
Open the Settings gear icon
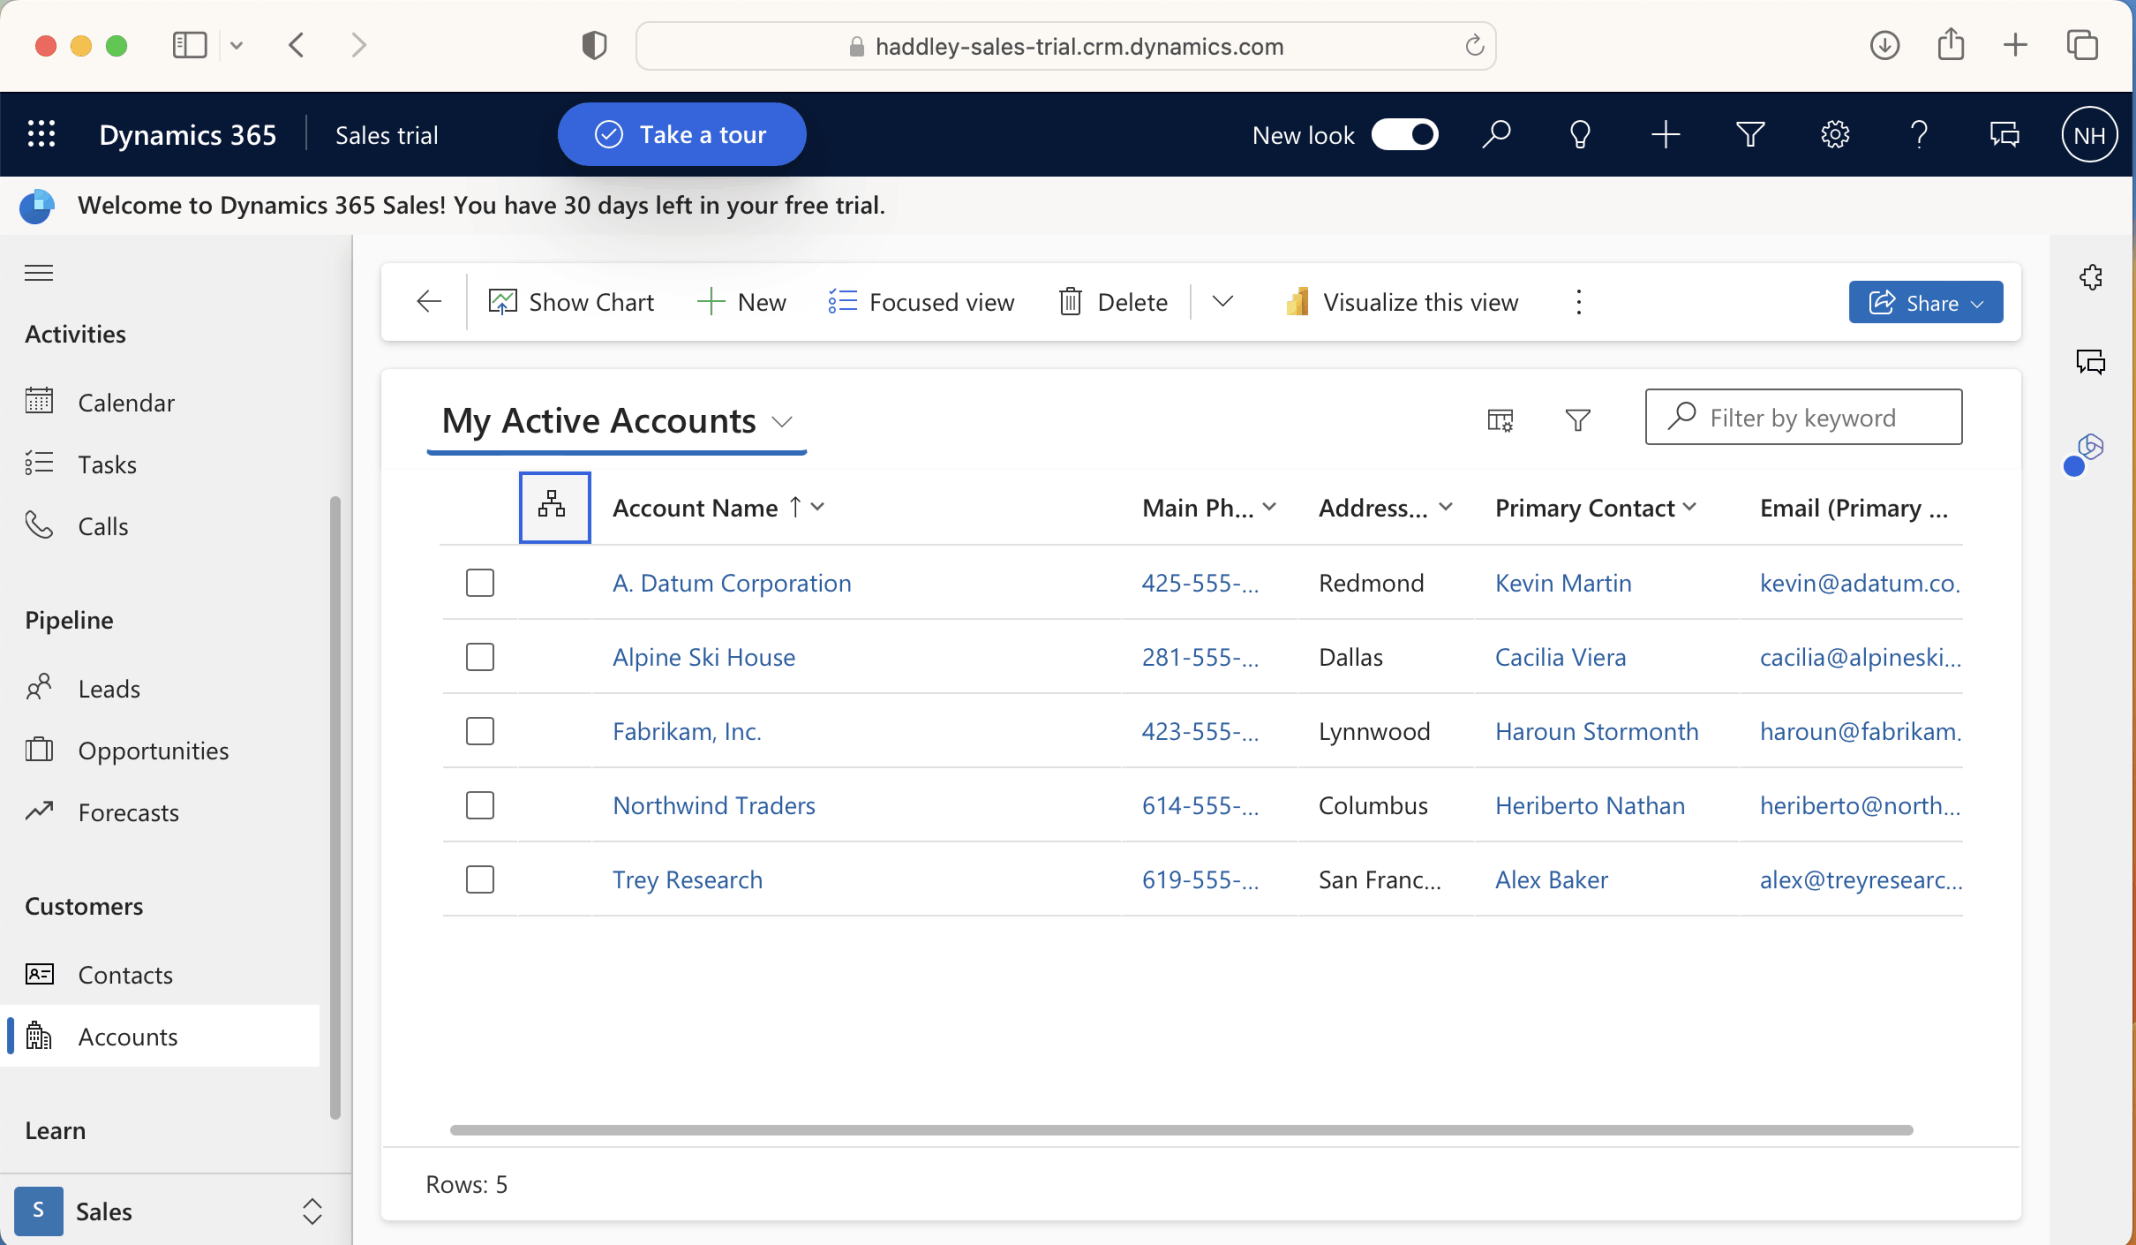point(1834,134)
